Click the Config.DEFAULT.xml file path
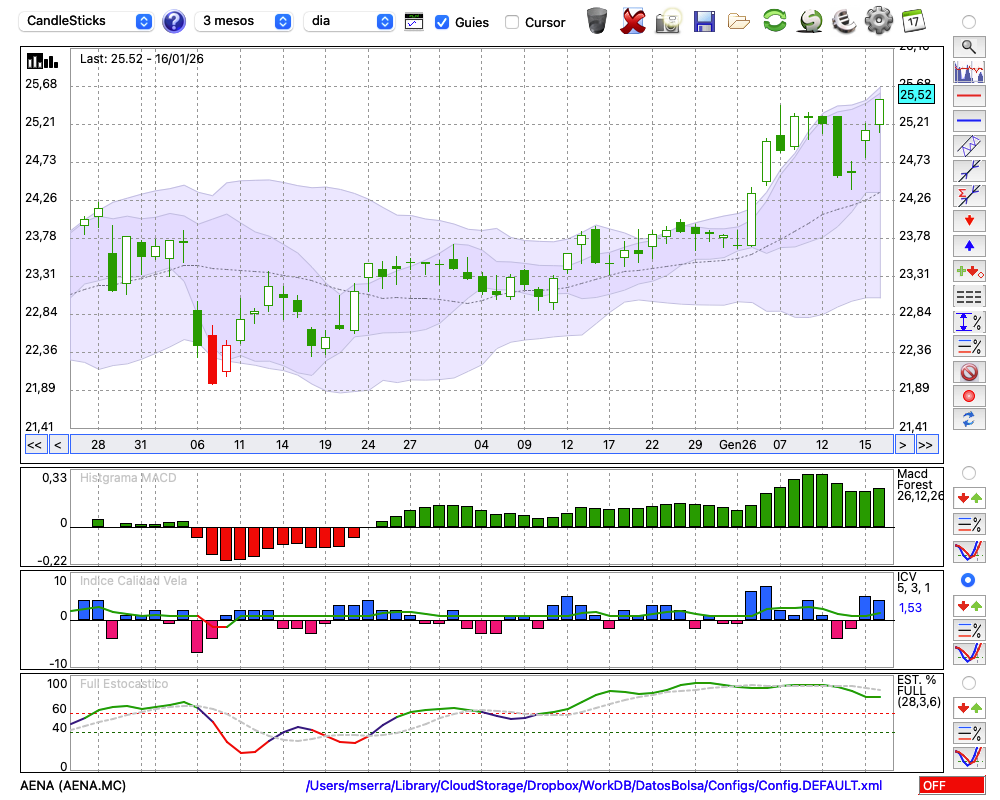 [594, 786]
